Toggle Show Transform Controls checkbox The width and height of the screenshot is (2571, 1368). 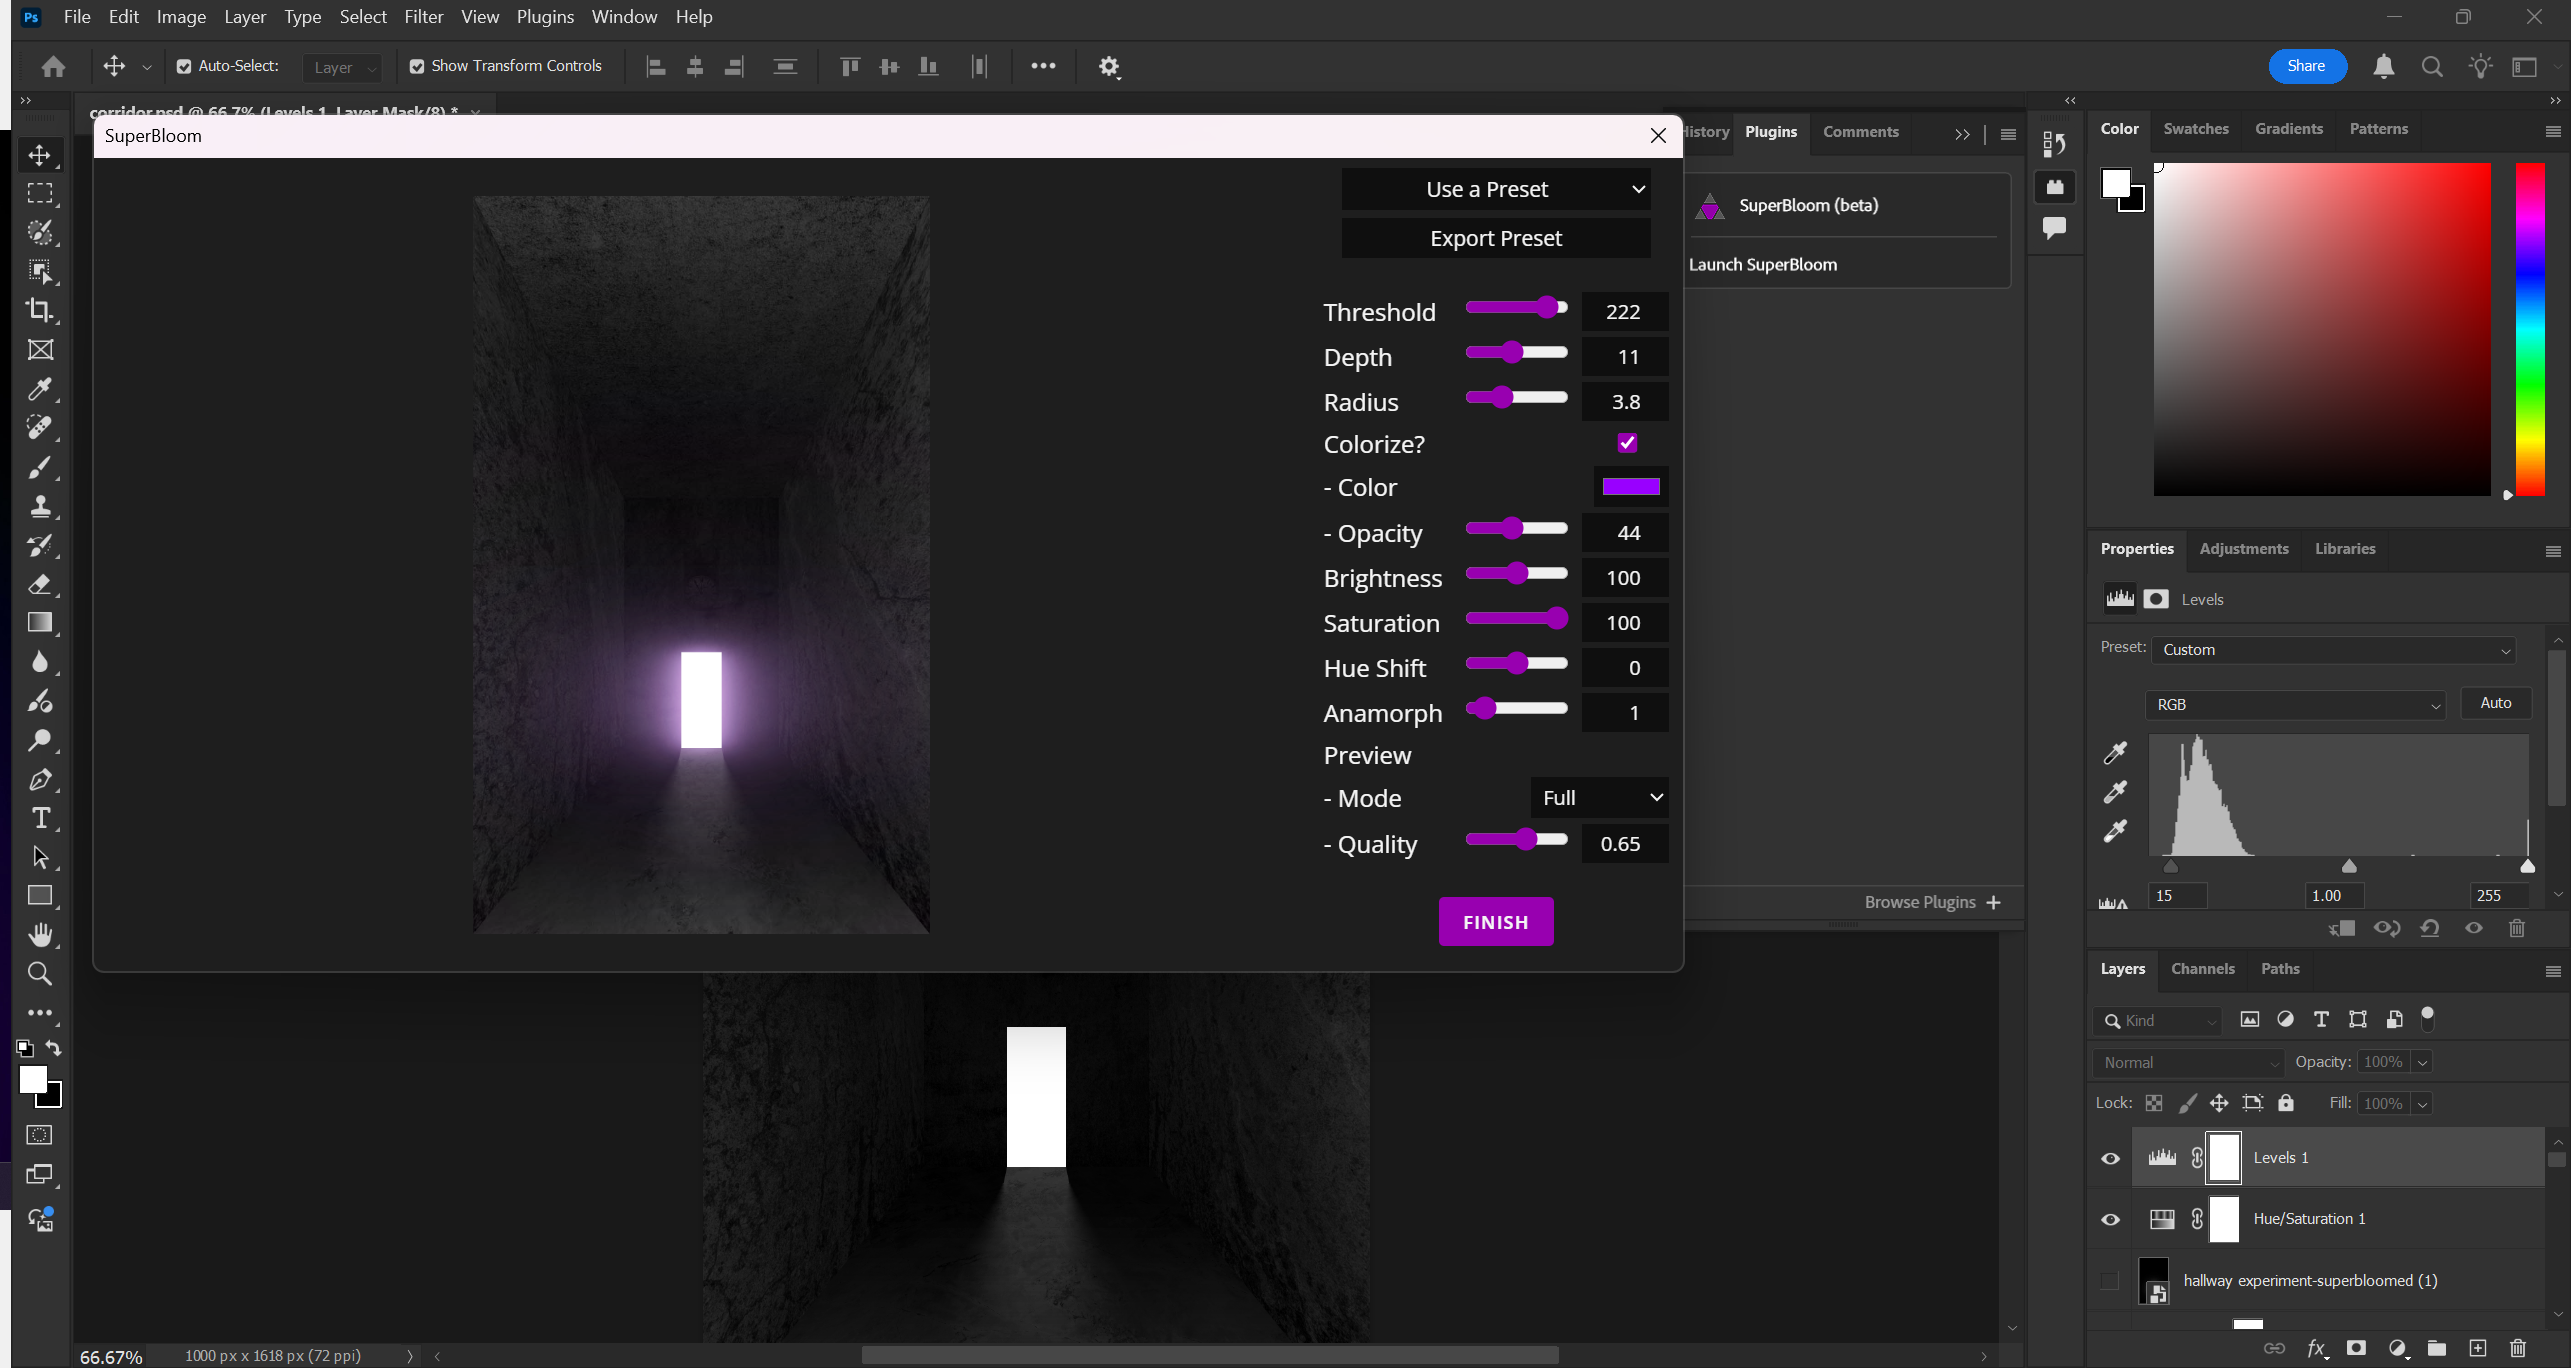click(x=417, y=67)
